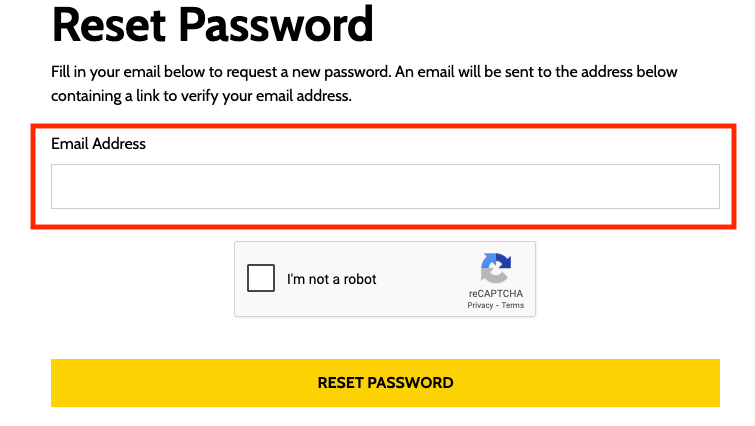Screen dimensions: 755x426
Task: Click the Fill in your email instruction line
Action: pyautogui.click(x=364, y=72)
